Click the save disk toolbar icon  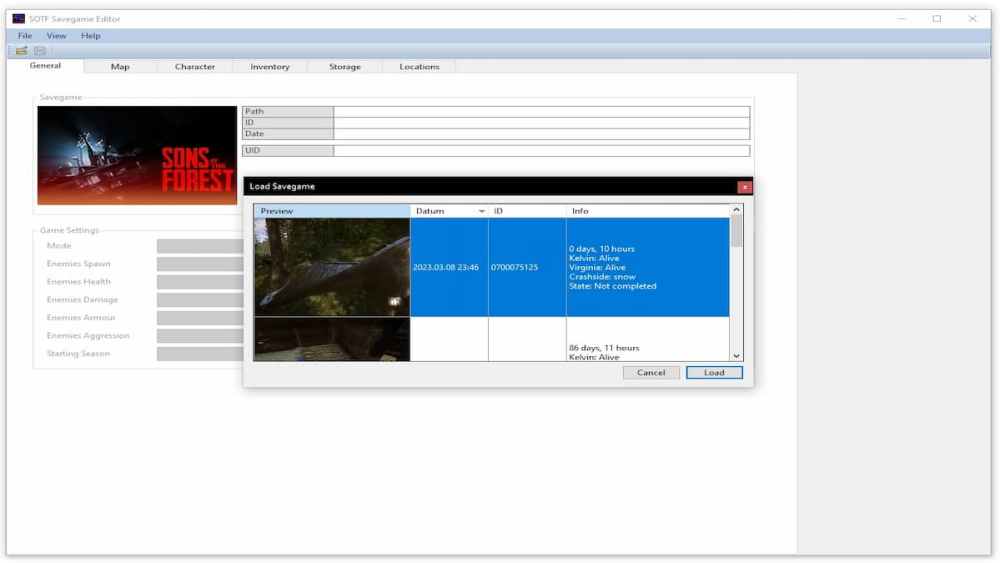(40, 50)
